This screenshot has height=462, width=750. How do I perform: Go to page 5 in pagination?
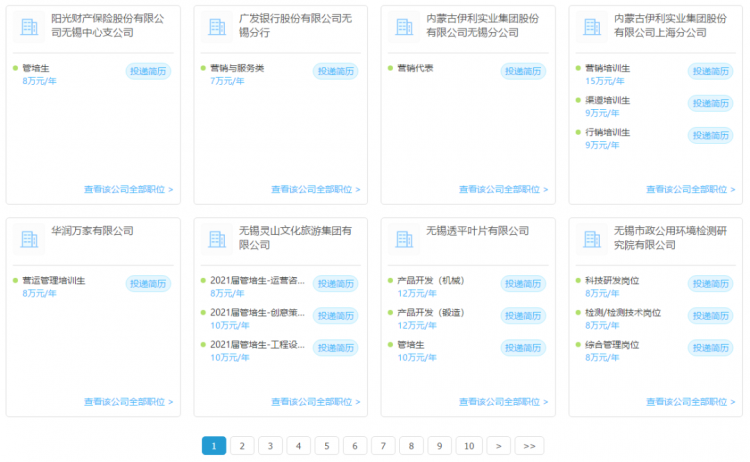coord(327,446)
